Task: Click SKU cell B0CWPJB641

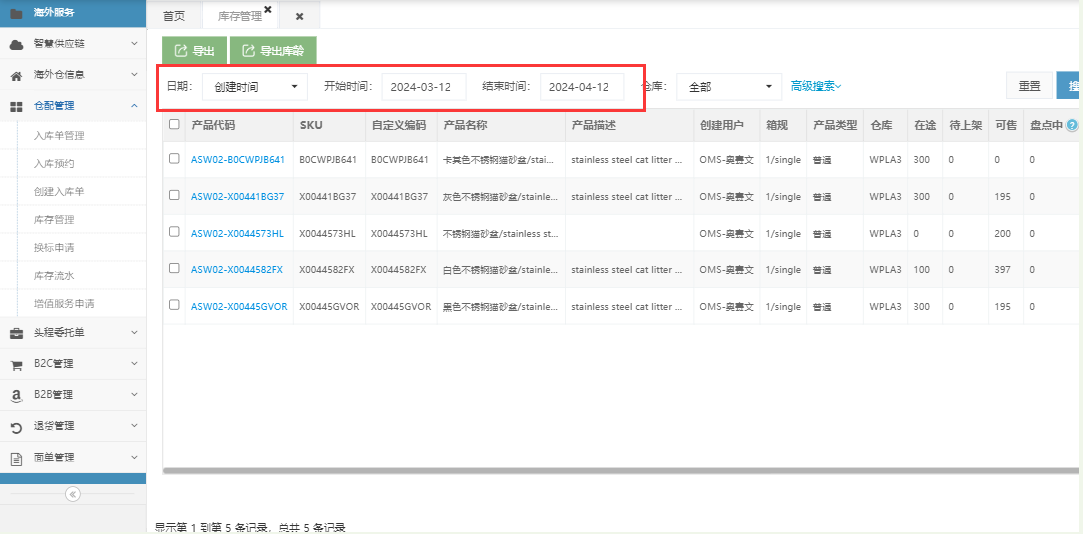Action: [328, 160]
